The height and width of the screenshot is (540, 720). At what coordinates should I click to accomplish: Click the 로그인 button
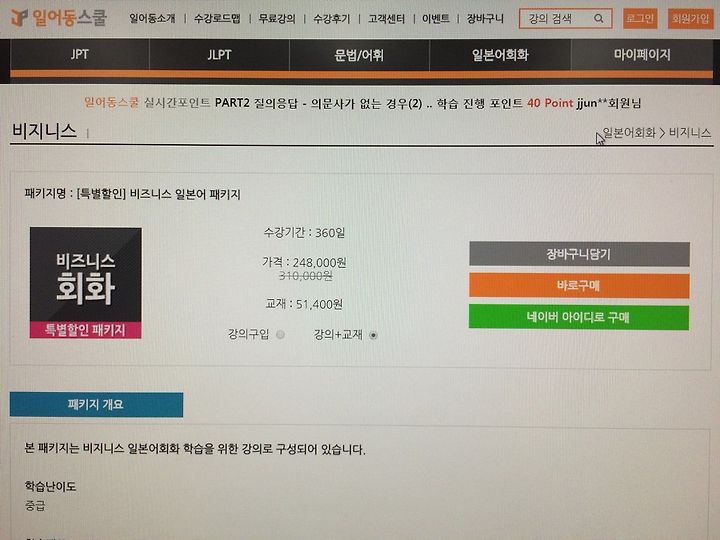pyautogui.click(x=640, y=18)
